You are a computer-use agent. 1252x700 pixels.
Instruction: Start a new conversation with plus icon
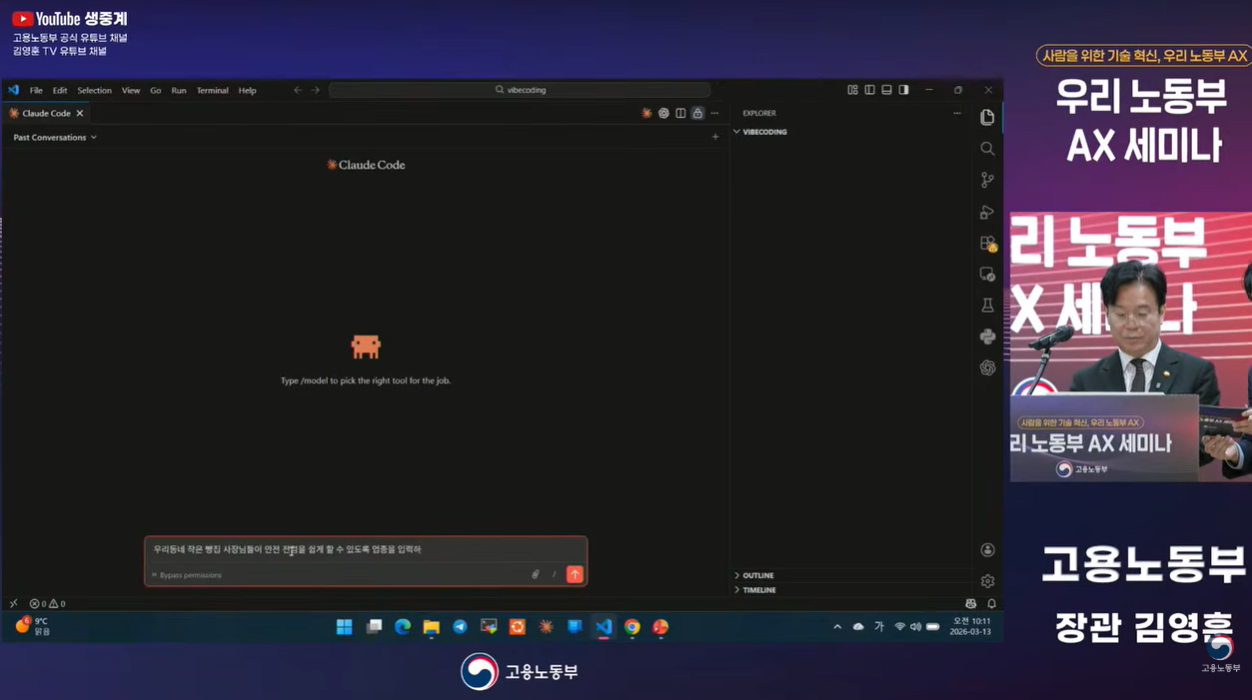click(715, 137)
